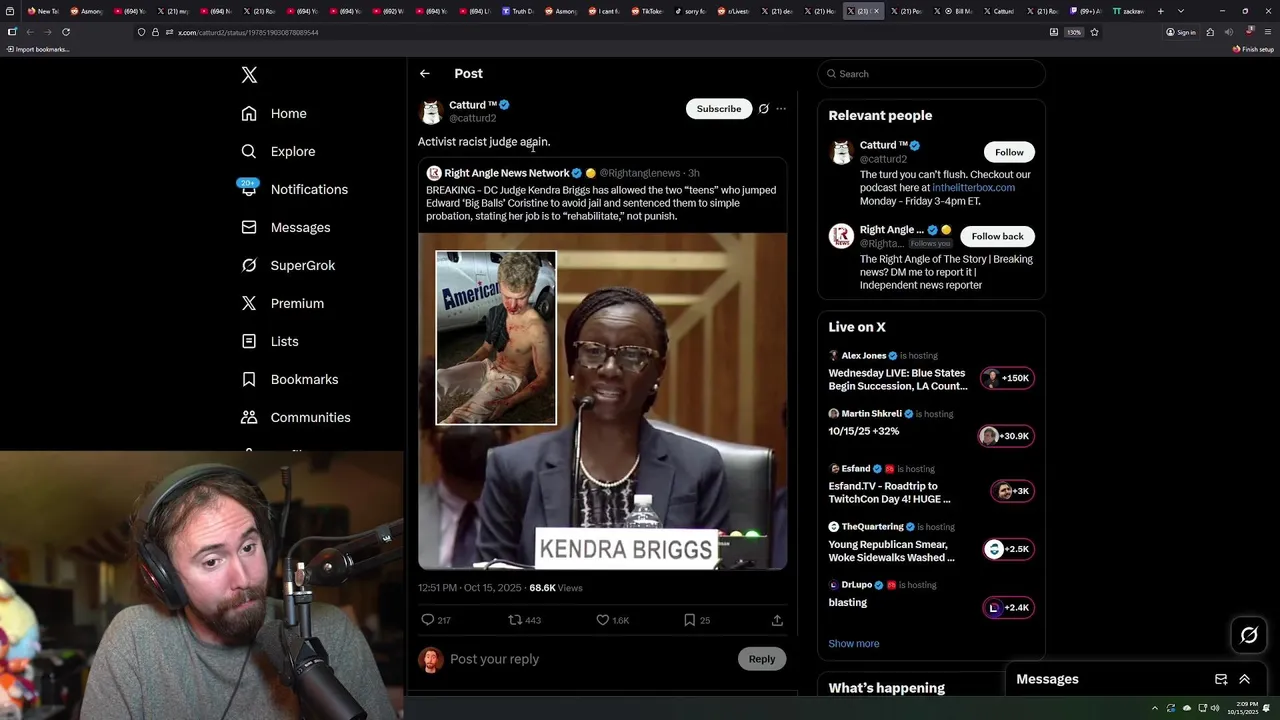
Task: Click the floating Grok button
Action: coord(1249,635)
